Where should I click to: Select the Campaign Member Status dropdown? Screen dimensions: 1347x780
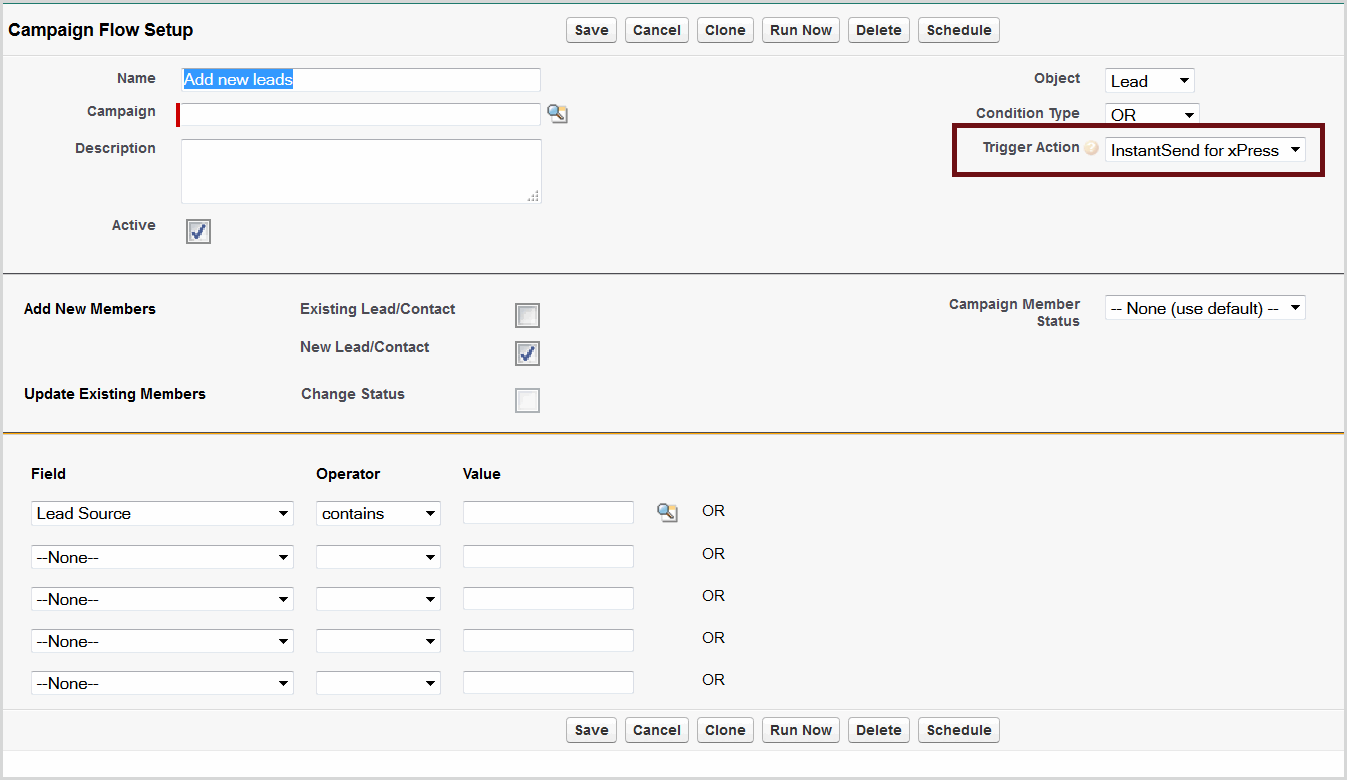coord(1205,308)
